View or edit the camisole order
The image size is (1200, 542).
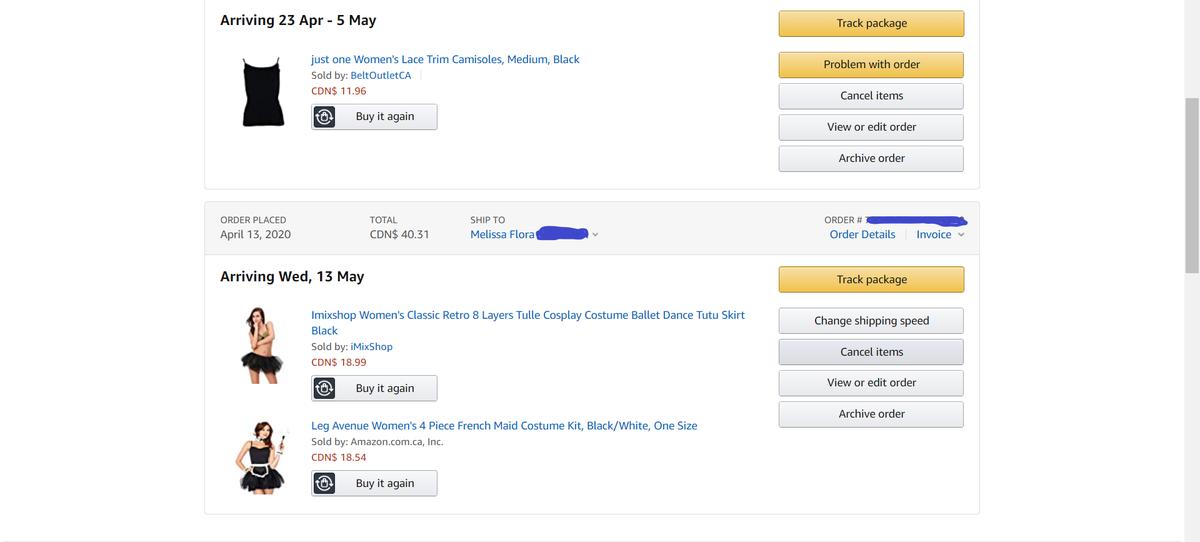pyautogui.click(x=871, y=127)
